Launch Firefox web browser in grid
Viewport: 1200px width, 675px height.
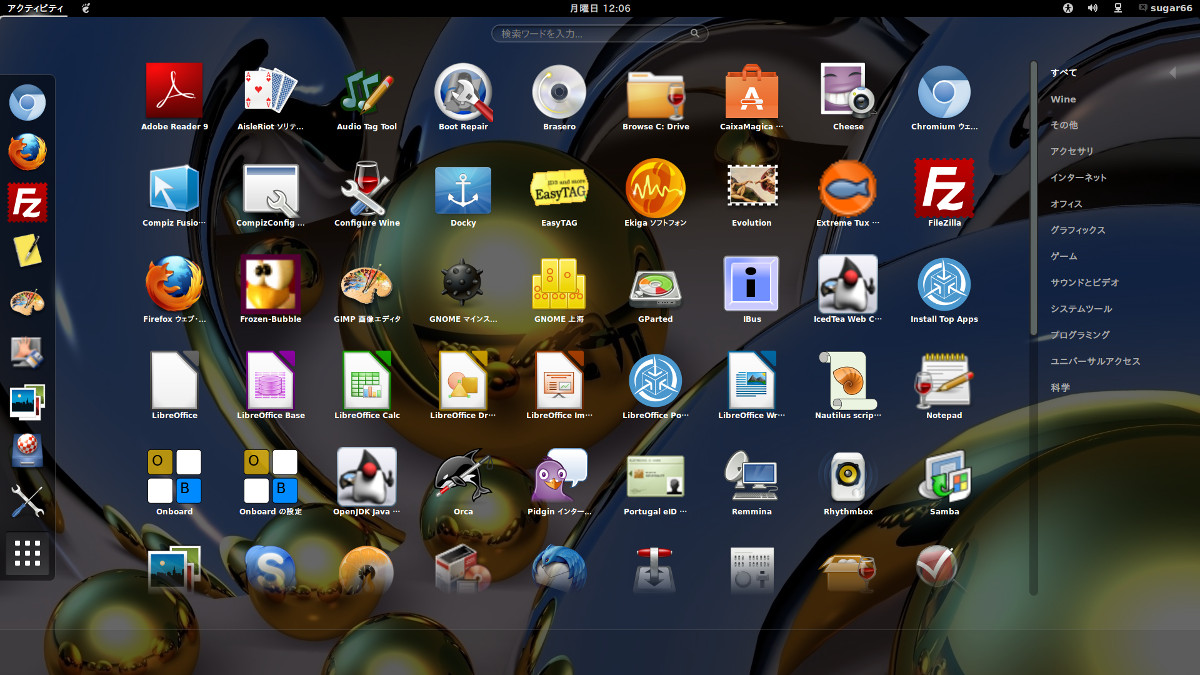pyautogui.click(x=174, y=283)
